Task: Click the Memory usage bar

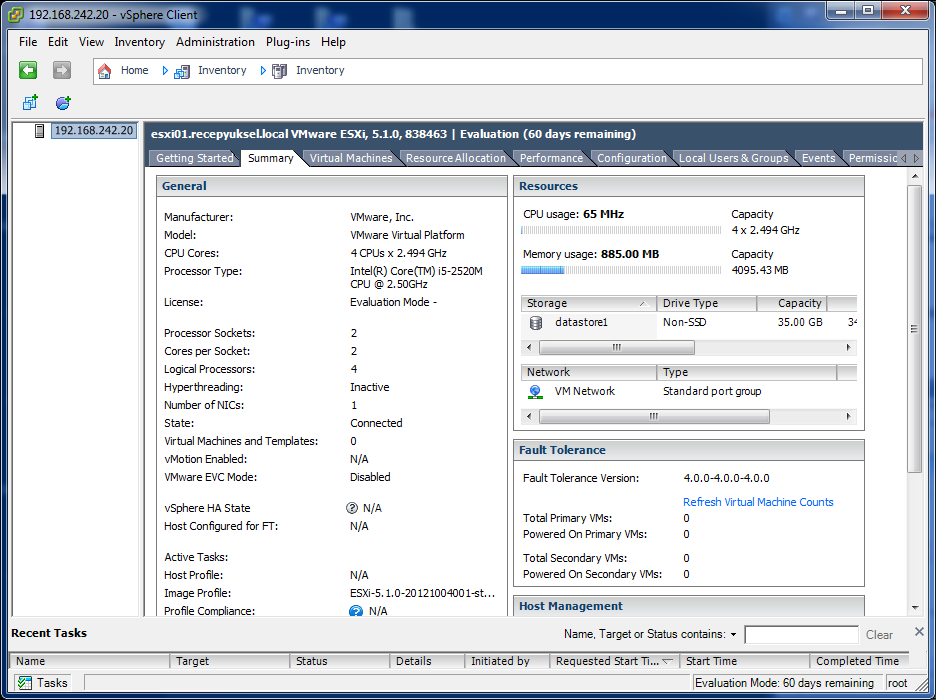Action: (621, 270)
